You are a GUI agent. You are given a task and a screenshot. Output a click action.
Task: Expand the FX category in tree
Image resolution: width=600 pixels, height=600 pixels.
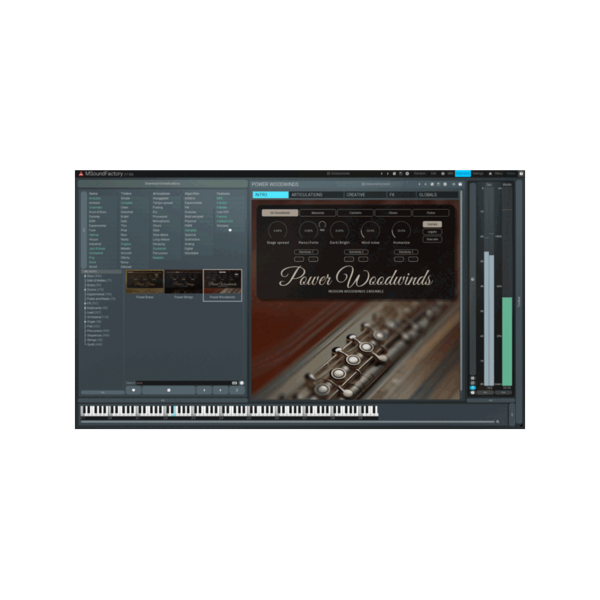point(85,303)
